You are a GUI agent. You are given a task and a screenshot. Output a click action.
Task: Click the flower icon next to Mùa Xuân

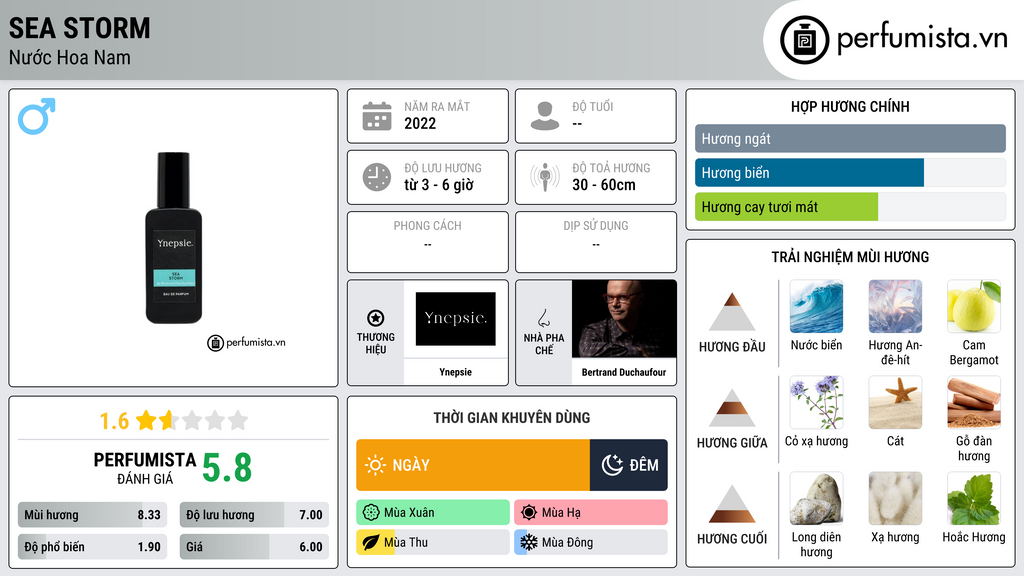[370, 513]
